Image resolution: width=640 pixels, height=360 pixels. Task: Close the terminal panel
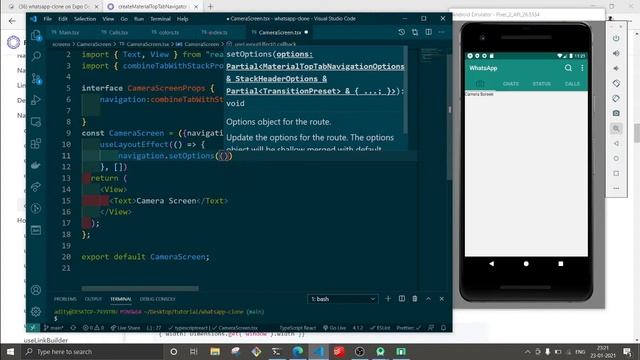(x=442, y=299)
